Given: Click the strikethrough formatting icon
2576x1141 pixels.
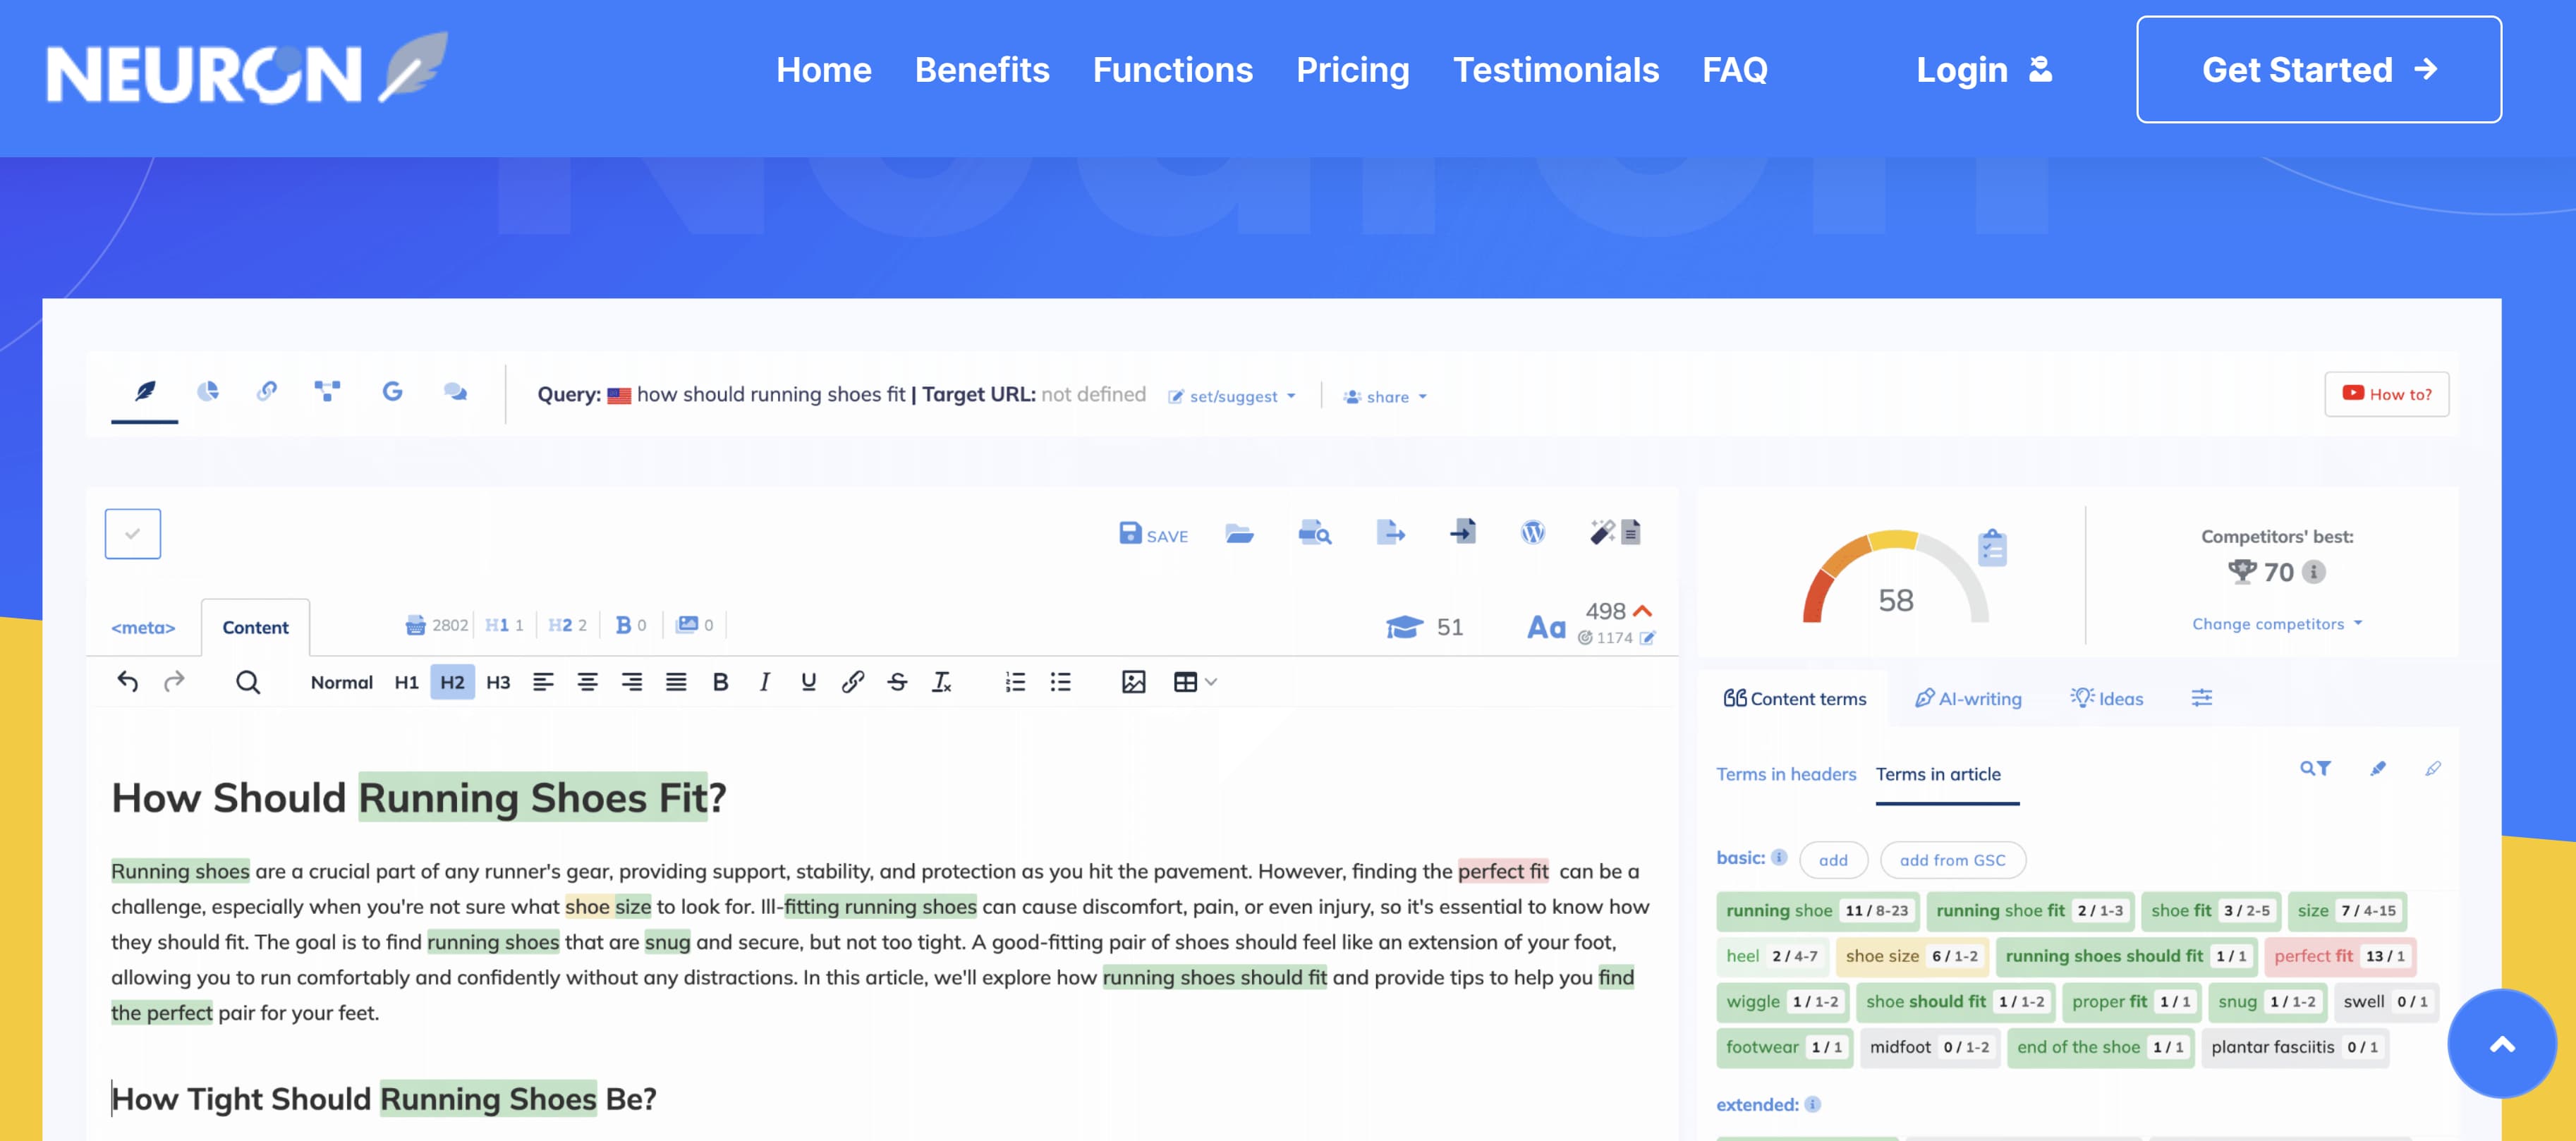Looking at the screenshot, I should [x=897, y=682].
